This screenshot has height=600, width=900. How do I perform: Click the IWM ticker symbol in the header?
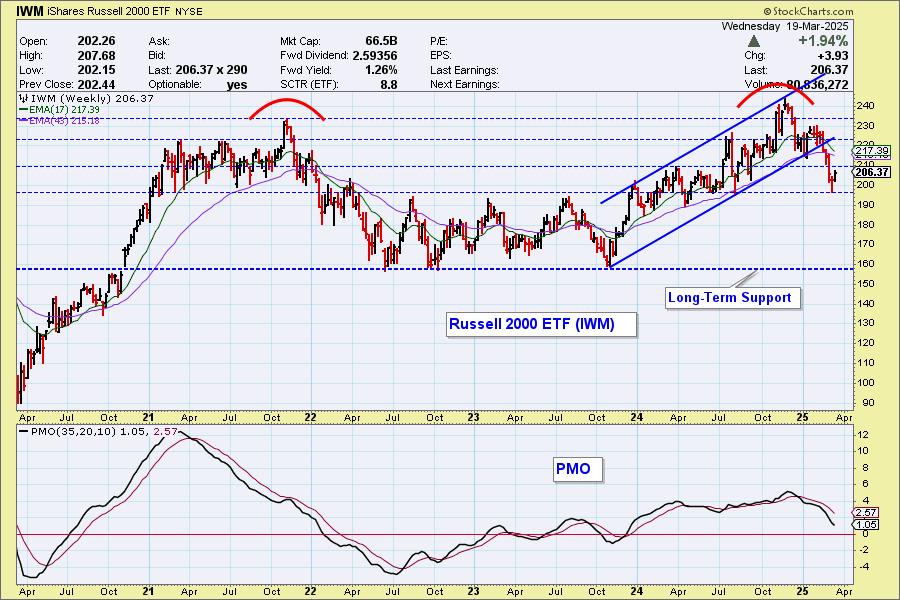click(x=30, y=11)
